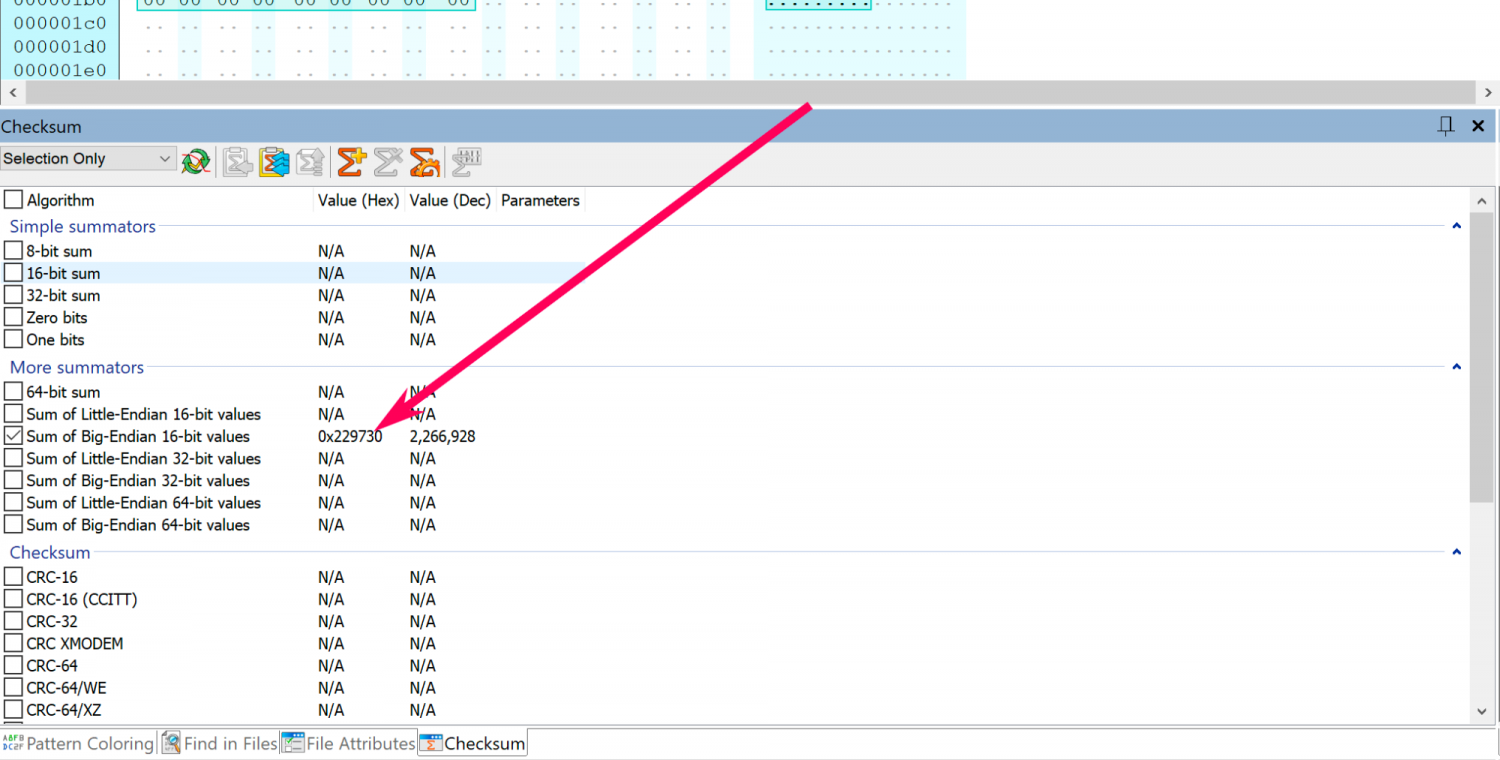Click the hex value 0x229730
The image size is (1500, 760).
click(350, 436)
